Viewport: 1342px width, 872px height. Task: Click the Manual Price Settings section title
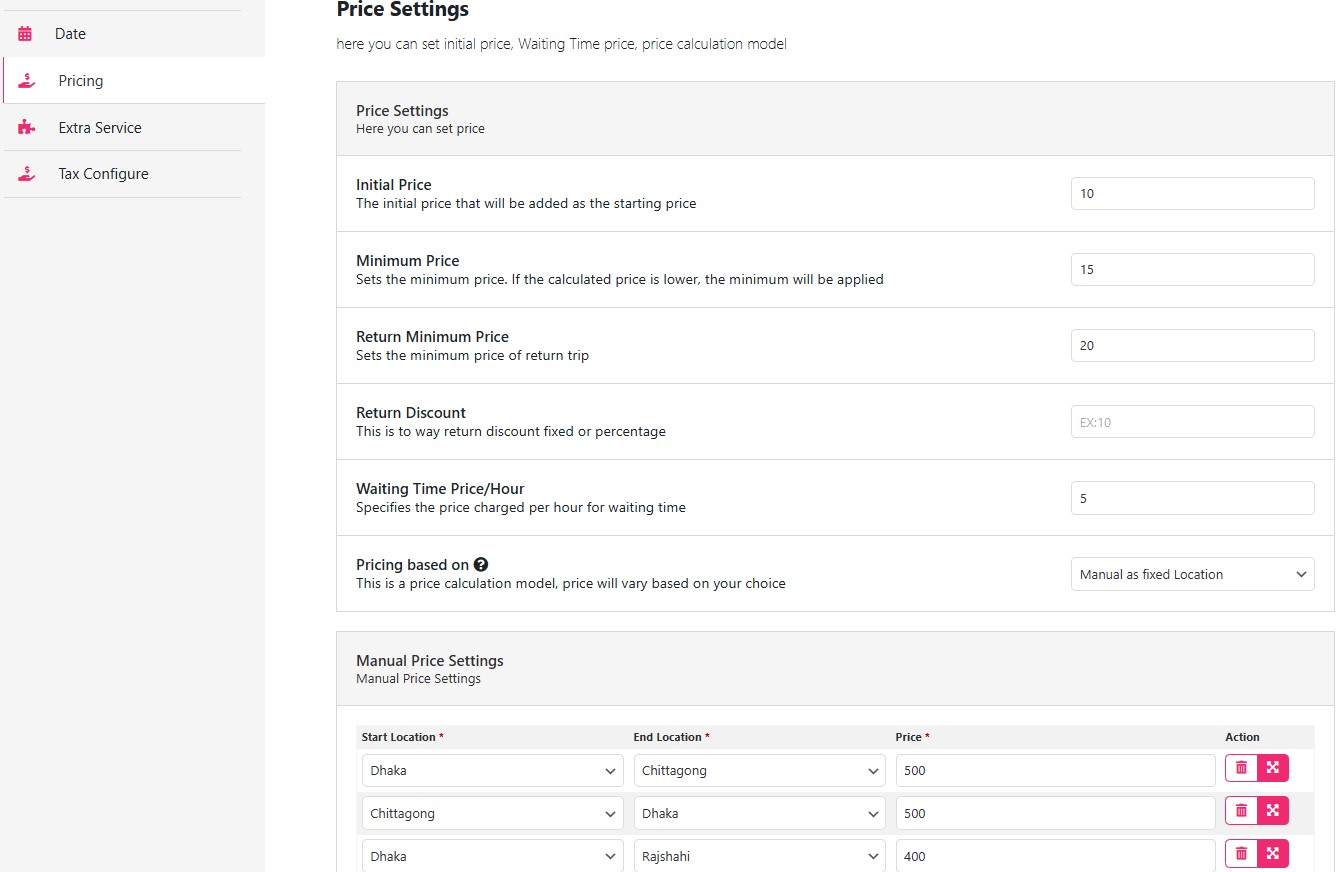click(x=430, y=661)
